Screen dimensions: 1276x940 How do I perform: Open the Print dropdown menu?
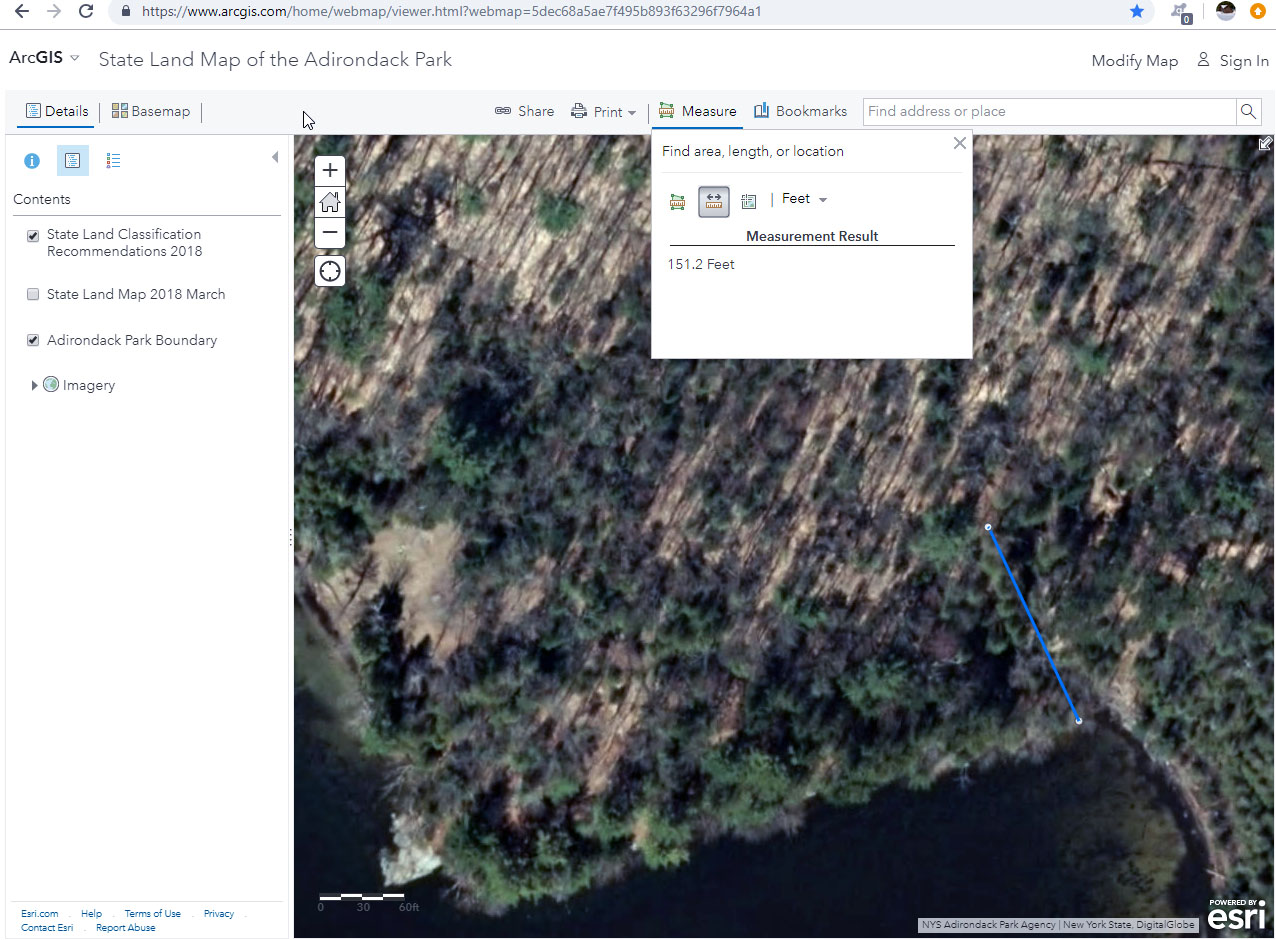click(604, 112)
